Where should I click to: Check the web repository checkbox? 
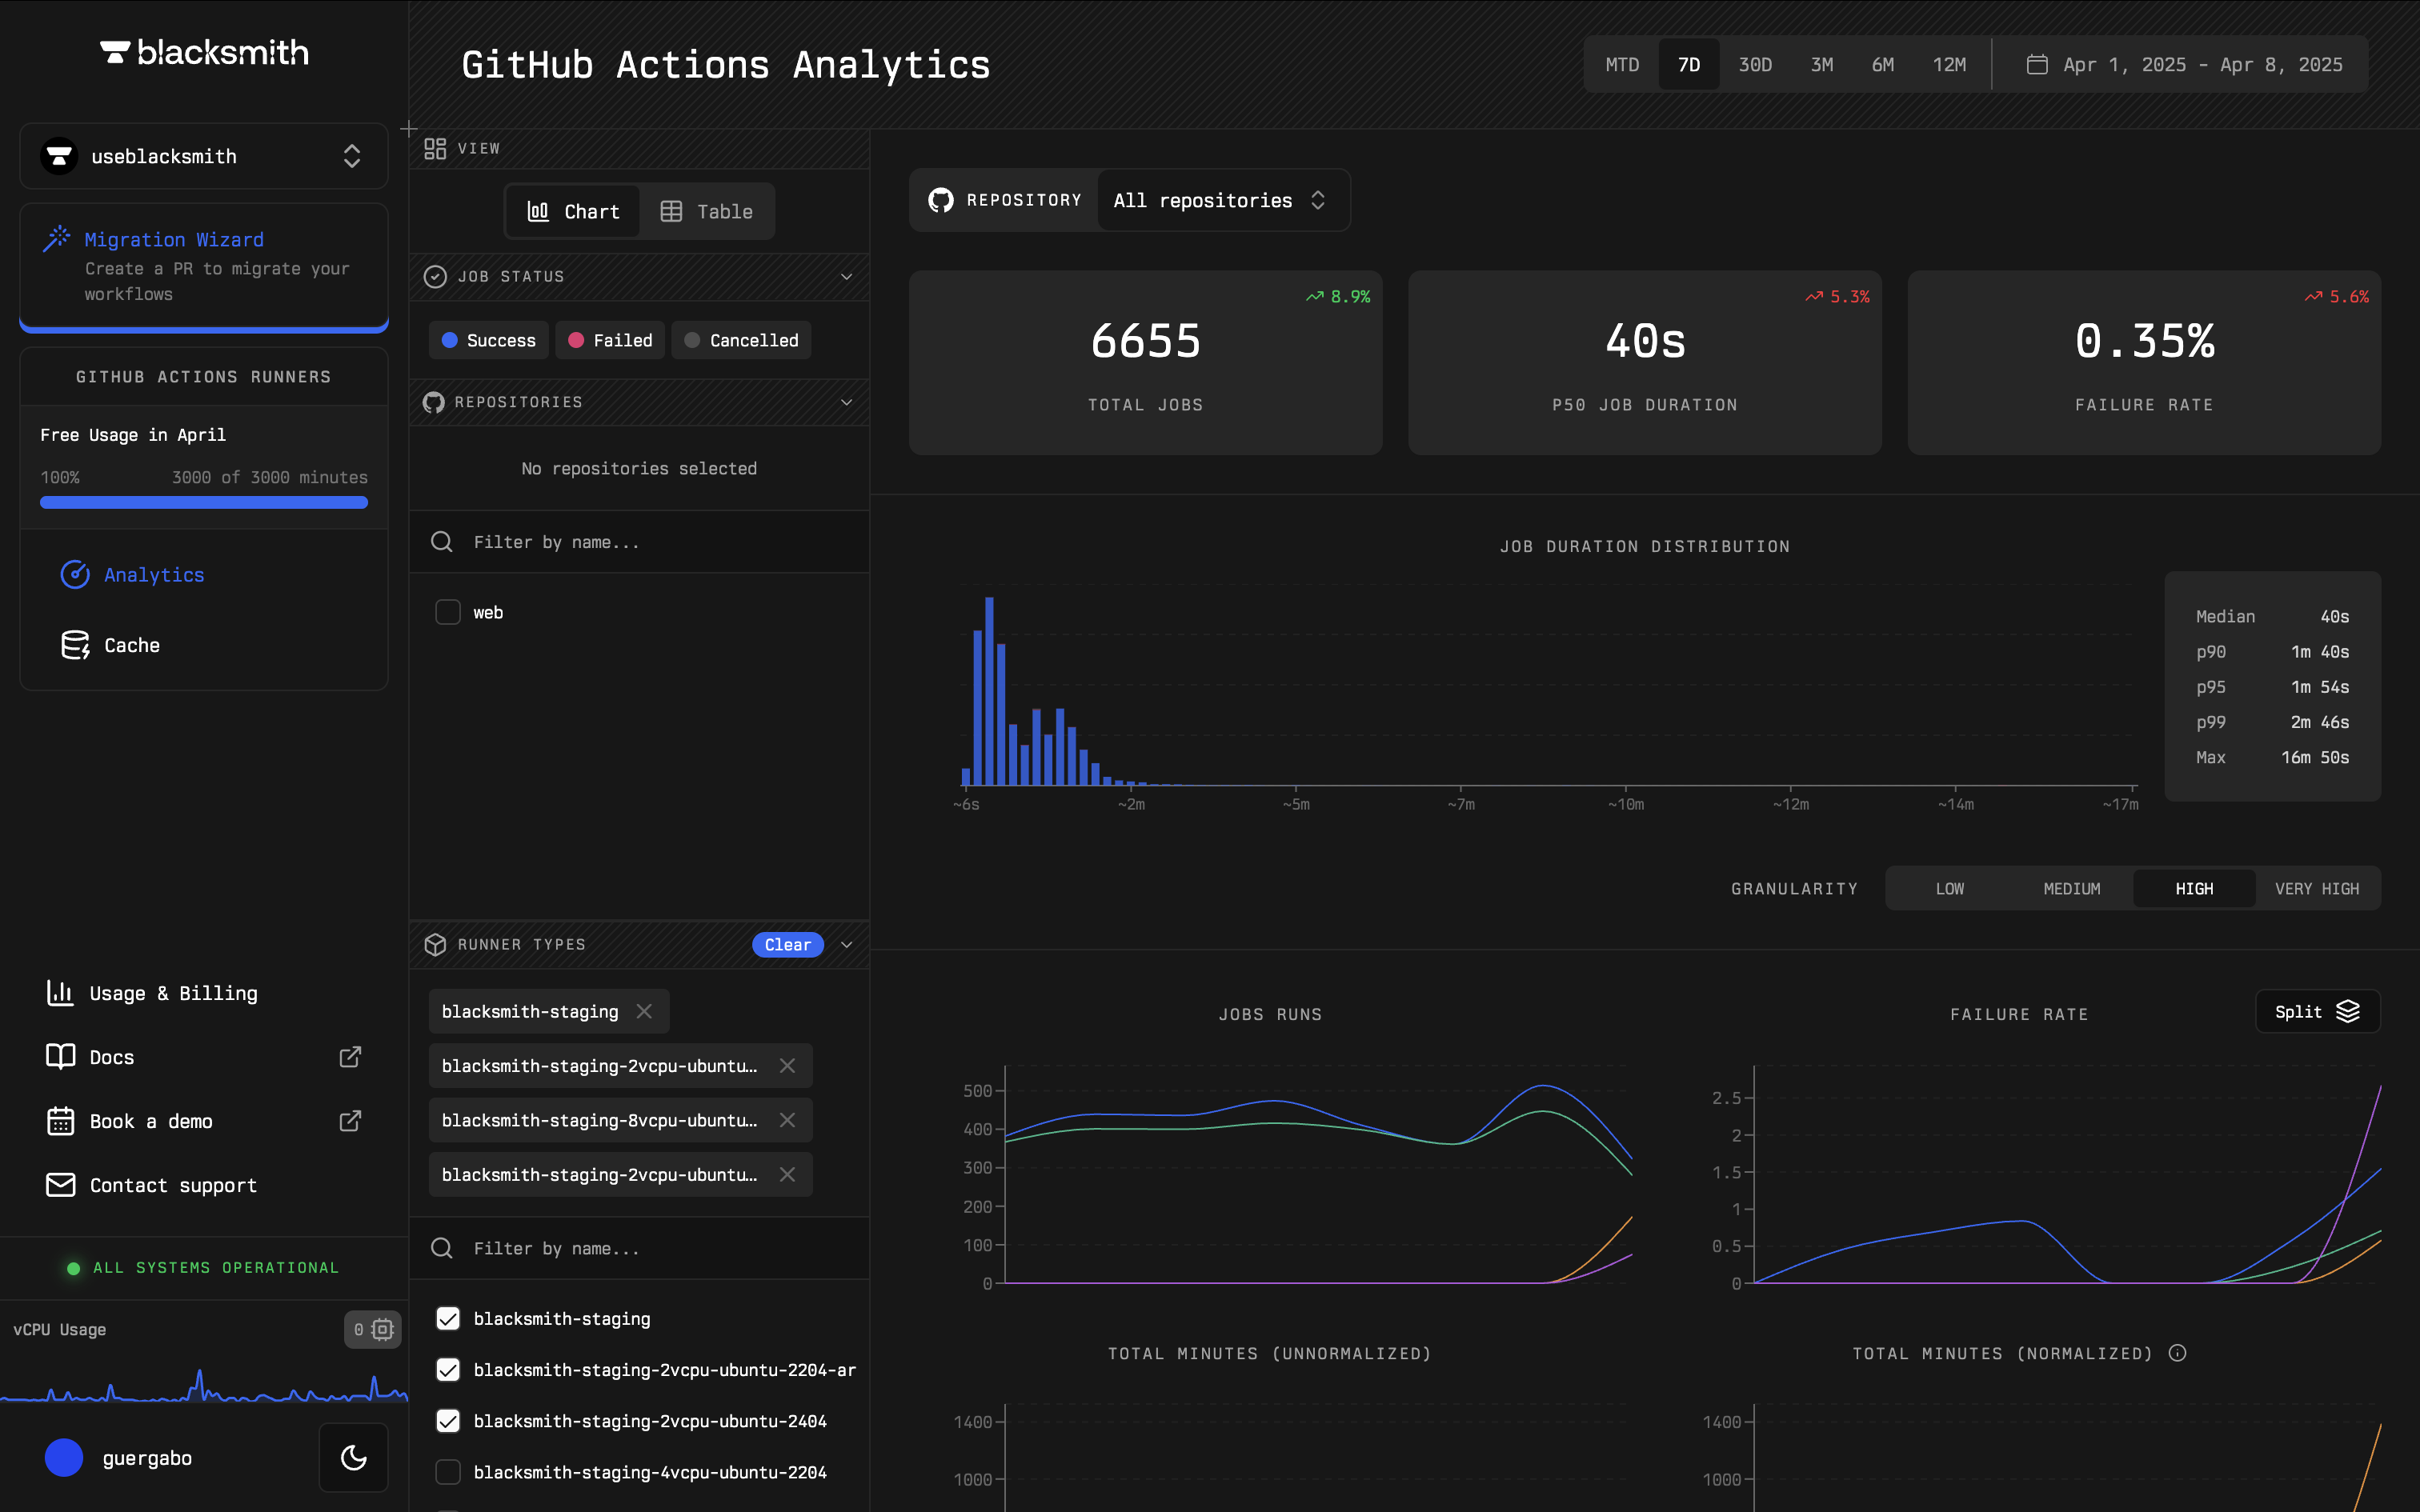(448, 612)
